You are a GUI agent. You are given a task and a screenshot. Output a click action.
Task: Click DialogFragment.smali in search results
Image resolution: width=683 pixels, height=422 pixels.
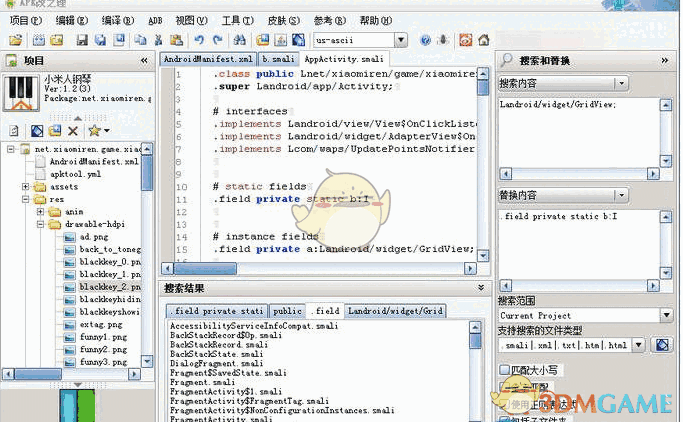(x=216, y=363)
